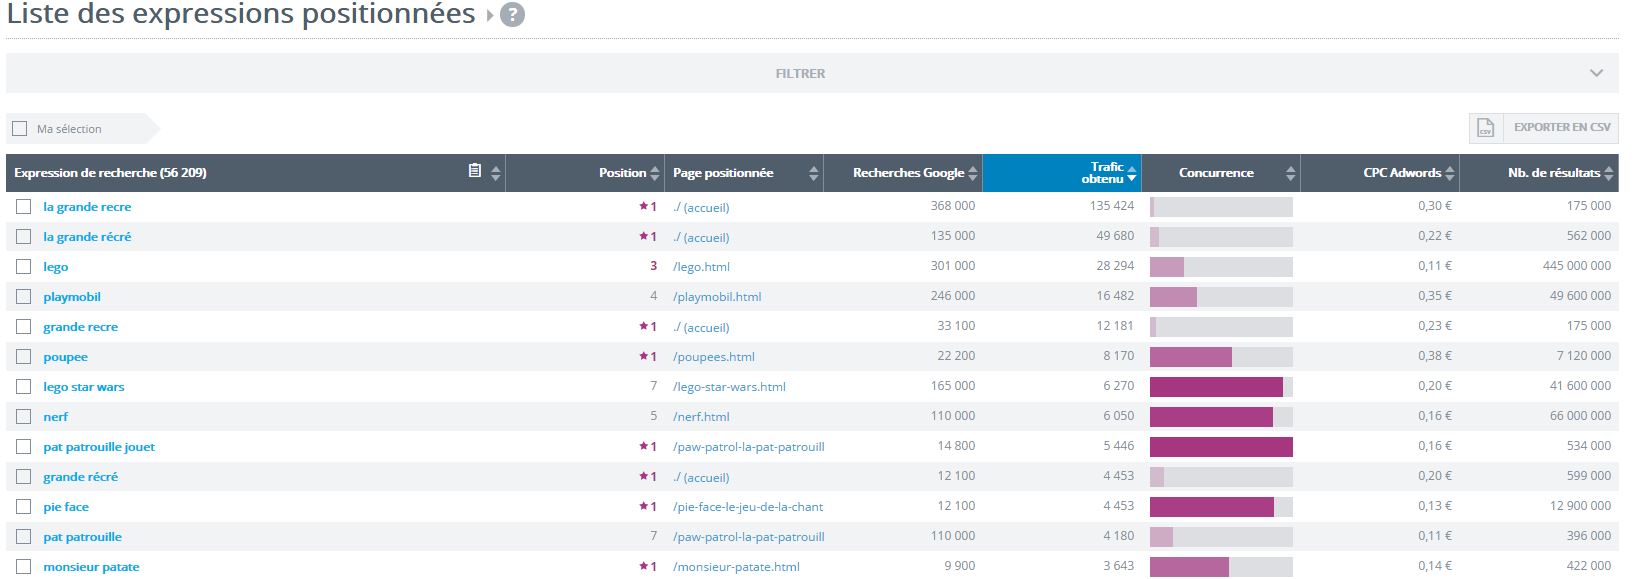Click the Expression de recherche column header
1640x579 pixels.
(110, 173)
